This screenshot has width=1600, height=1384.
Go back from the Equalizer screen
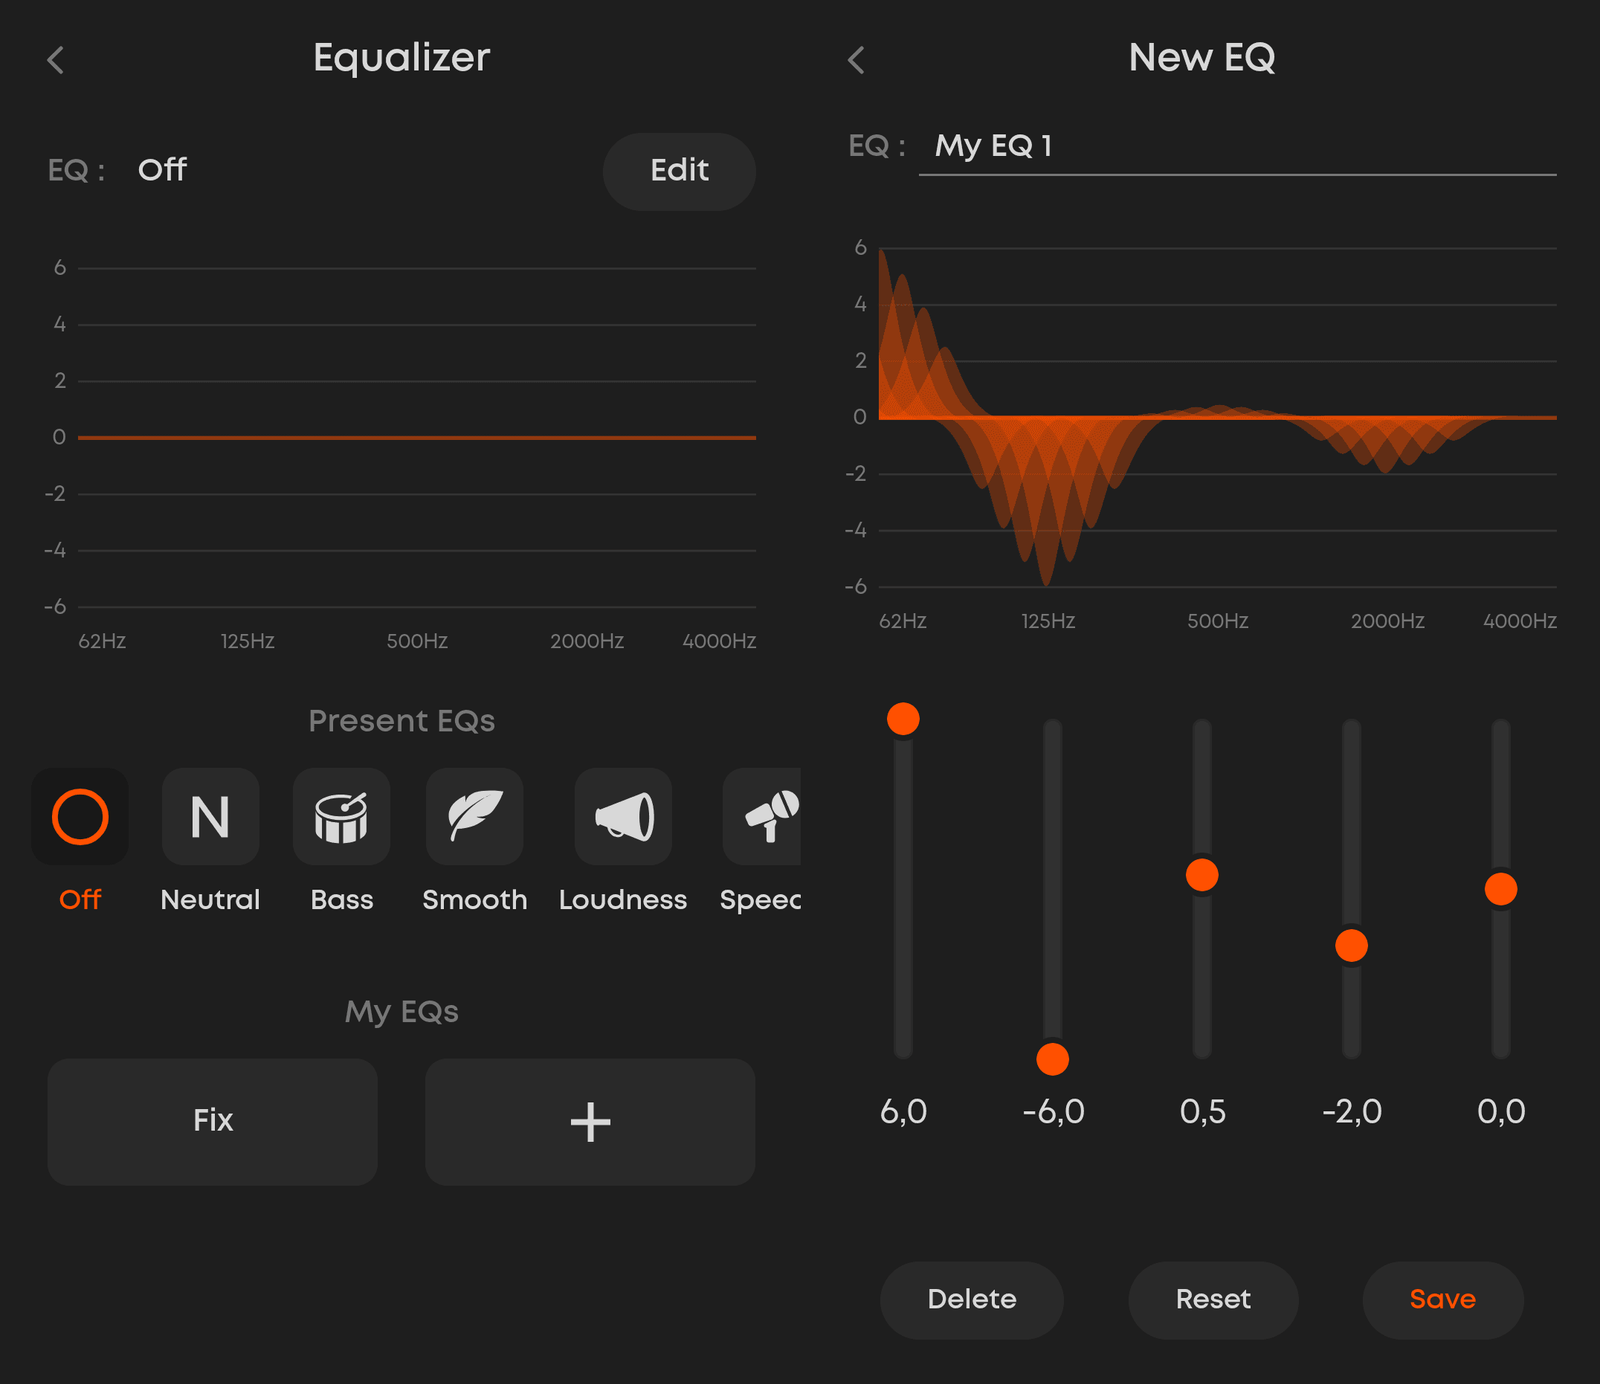point(56,60)
